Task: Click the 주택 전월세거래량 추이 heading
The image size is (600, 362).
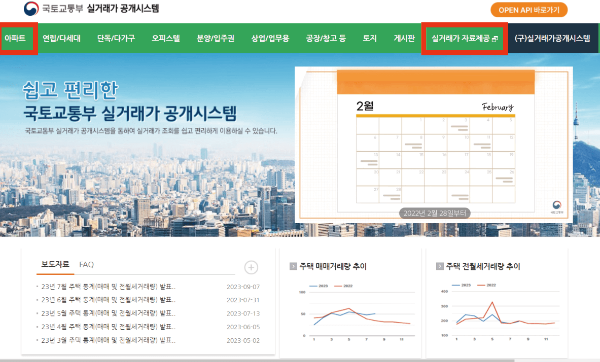Action: click(483, 266)
